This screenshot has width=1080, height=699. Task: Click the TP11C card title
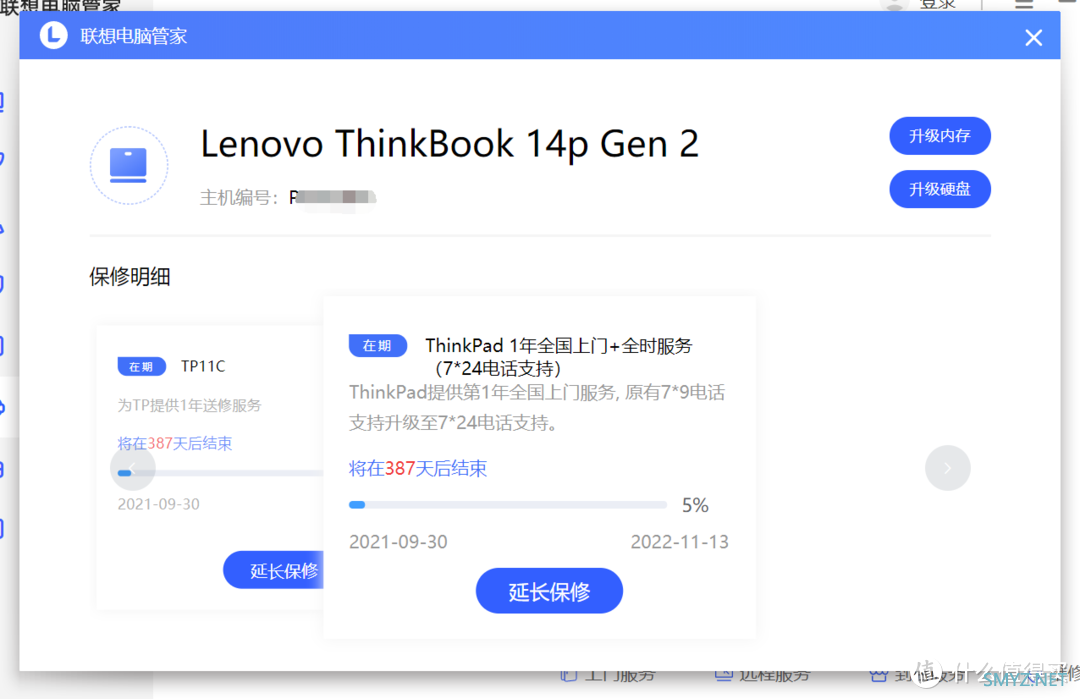click(x=203, y=366)
